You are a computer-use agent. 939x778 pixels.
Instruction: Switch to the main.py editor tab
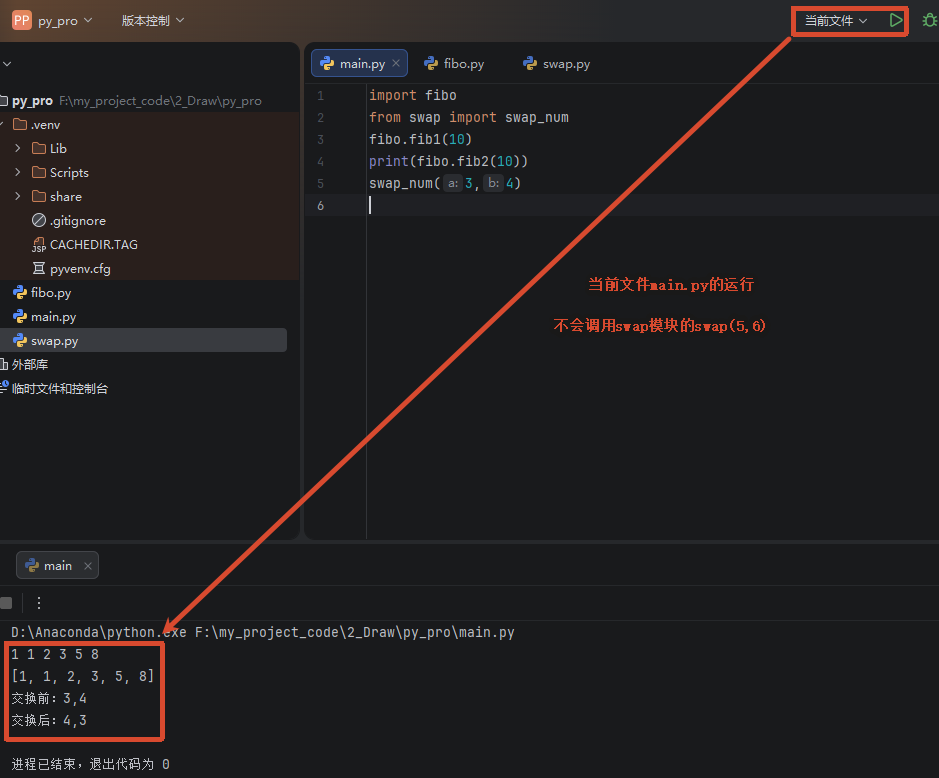[359, 63]
